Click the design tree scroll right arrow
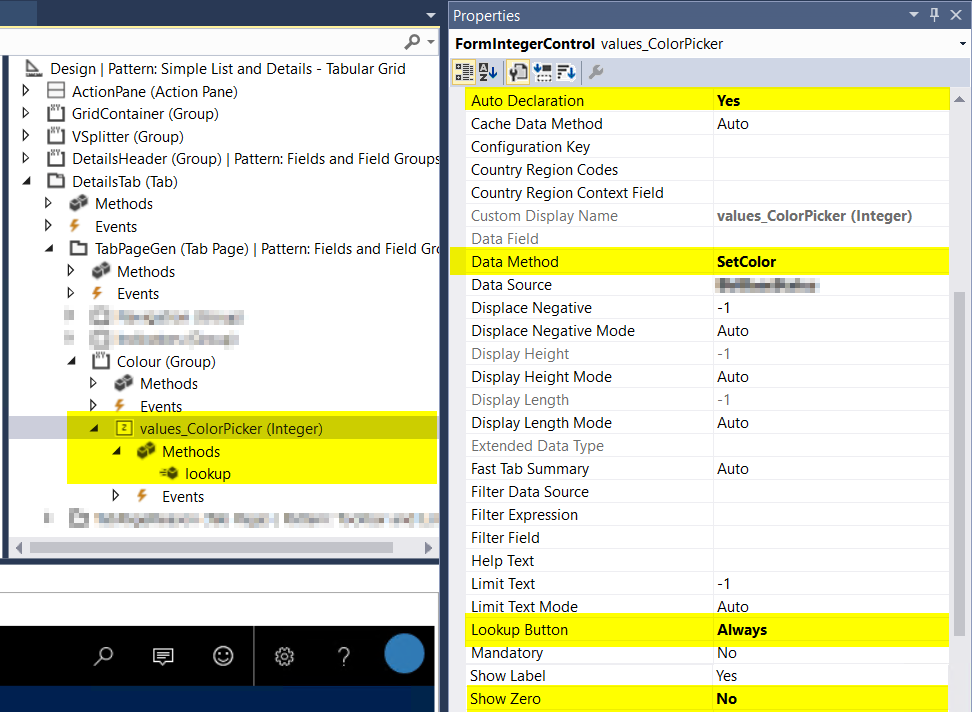The image size is (973, 712). [428, 548]
